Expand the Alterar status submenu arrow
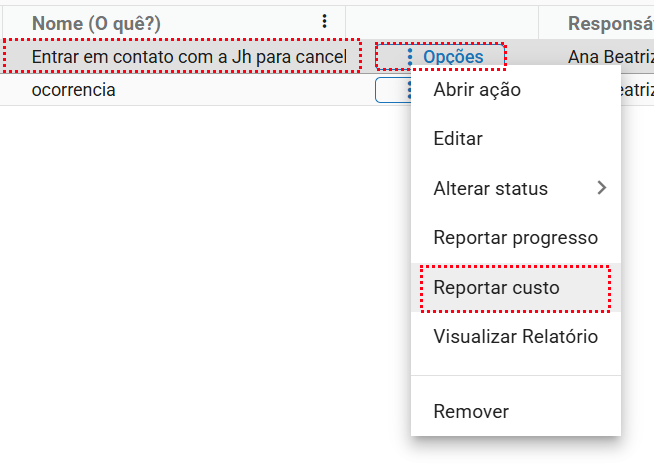 [x=601, y=188]
